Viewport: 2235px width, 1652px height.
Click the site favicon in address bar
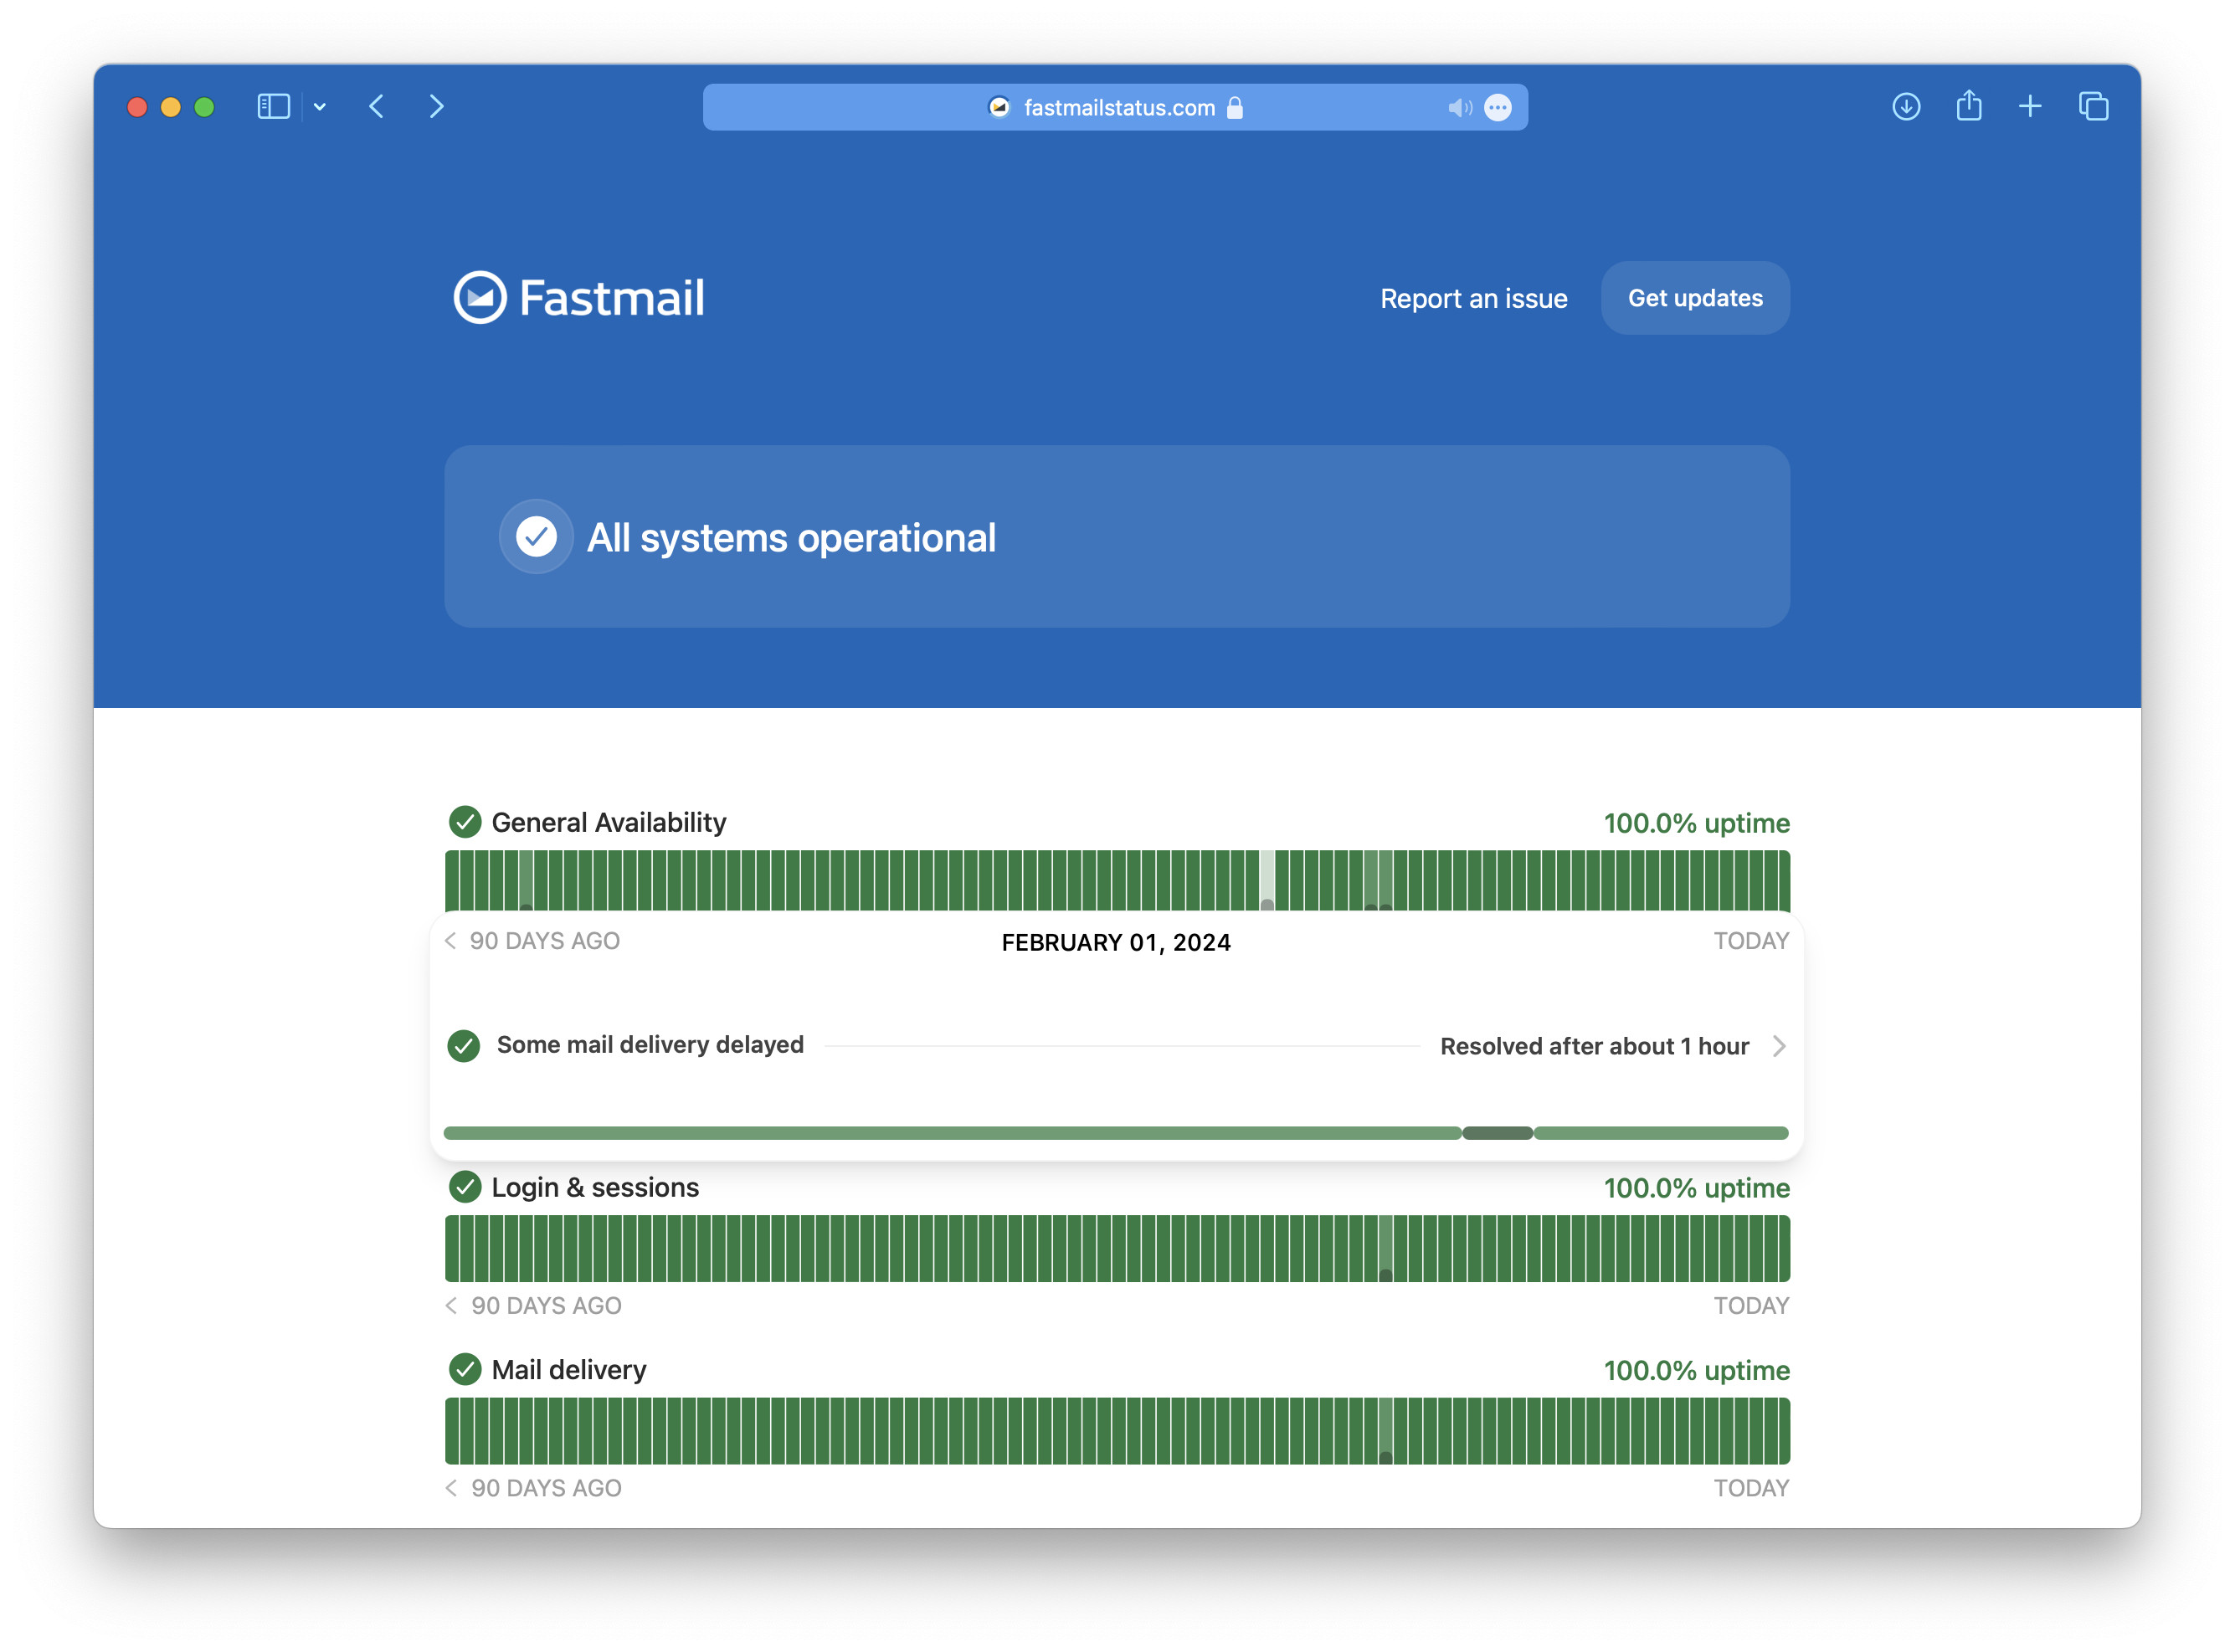(998, 107)
